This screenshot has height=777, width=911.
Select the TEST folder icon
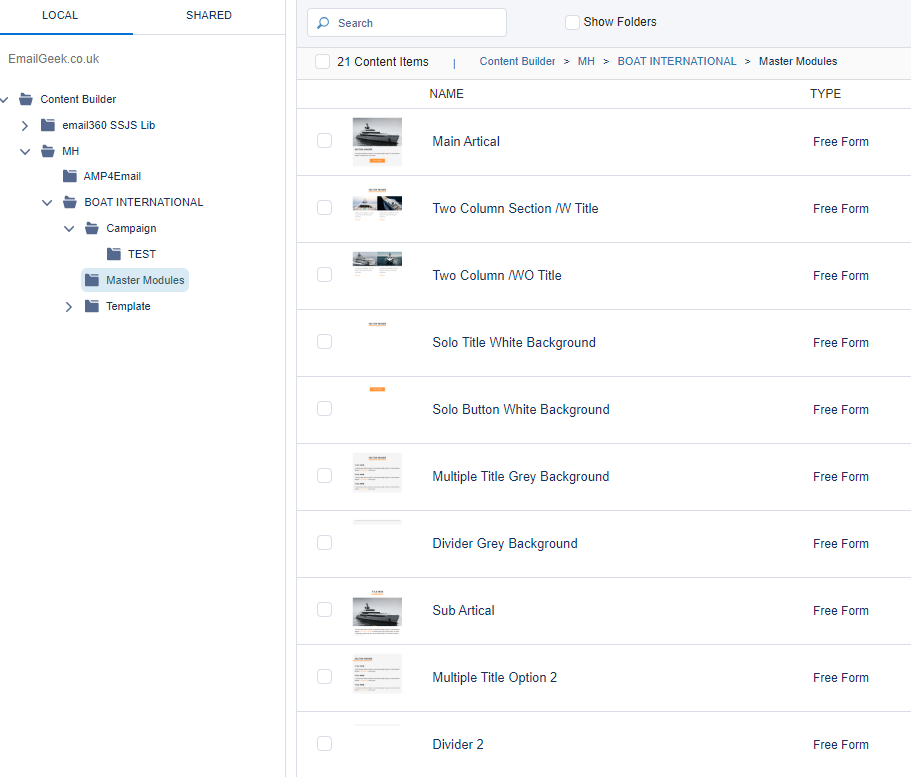[113, 253]
